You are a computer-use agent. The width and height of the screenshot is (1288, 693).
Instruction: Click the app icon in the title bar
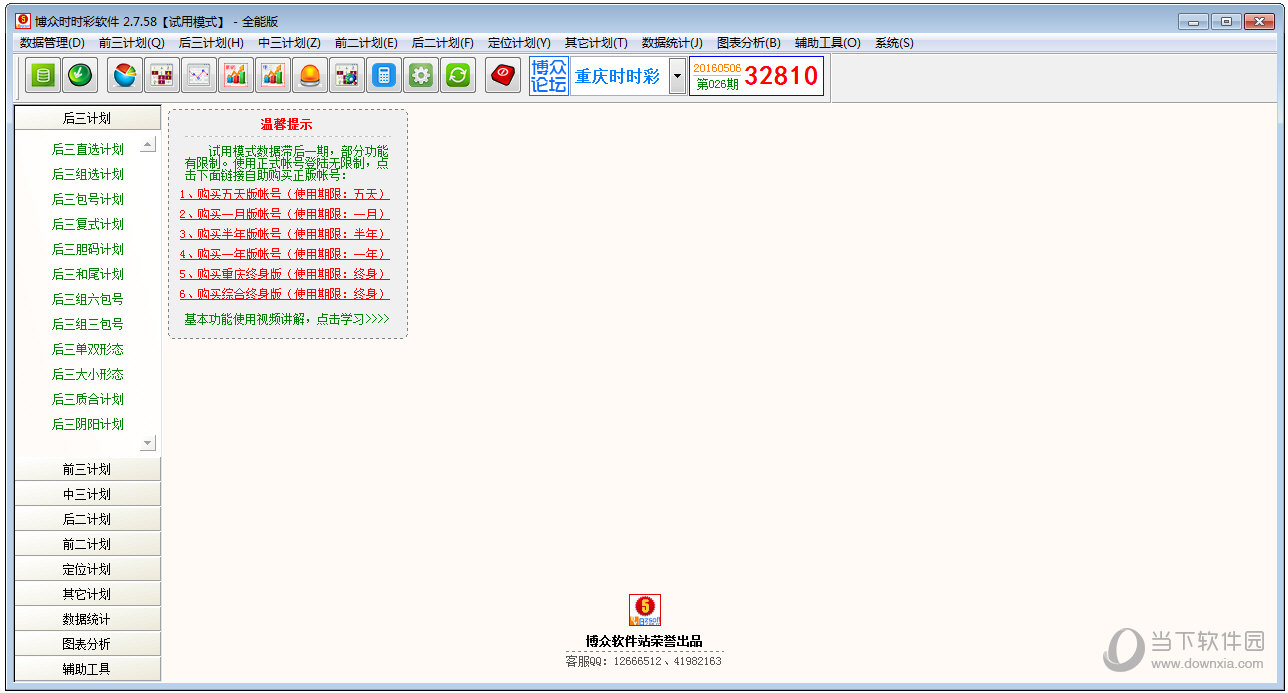pyautogui.click(x=23, y=20)
